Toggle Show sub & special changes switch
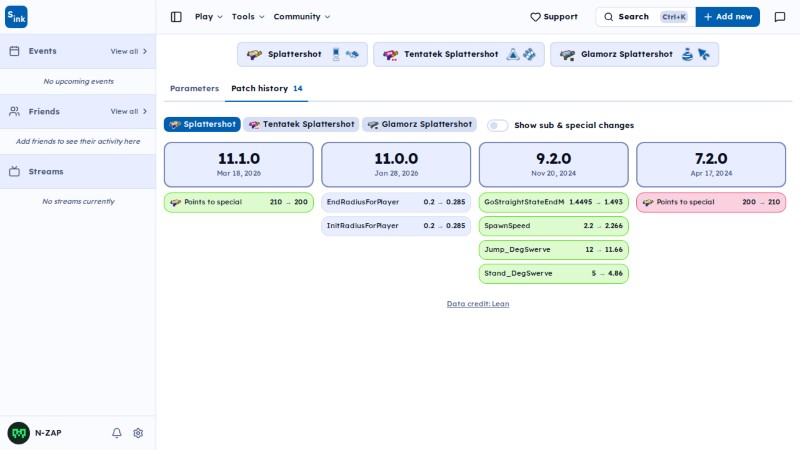800x450 pixels. click(x=497, y=126)
